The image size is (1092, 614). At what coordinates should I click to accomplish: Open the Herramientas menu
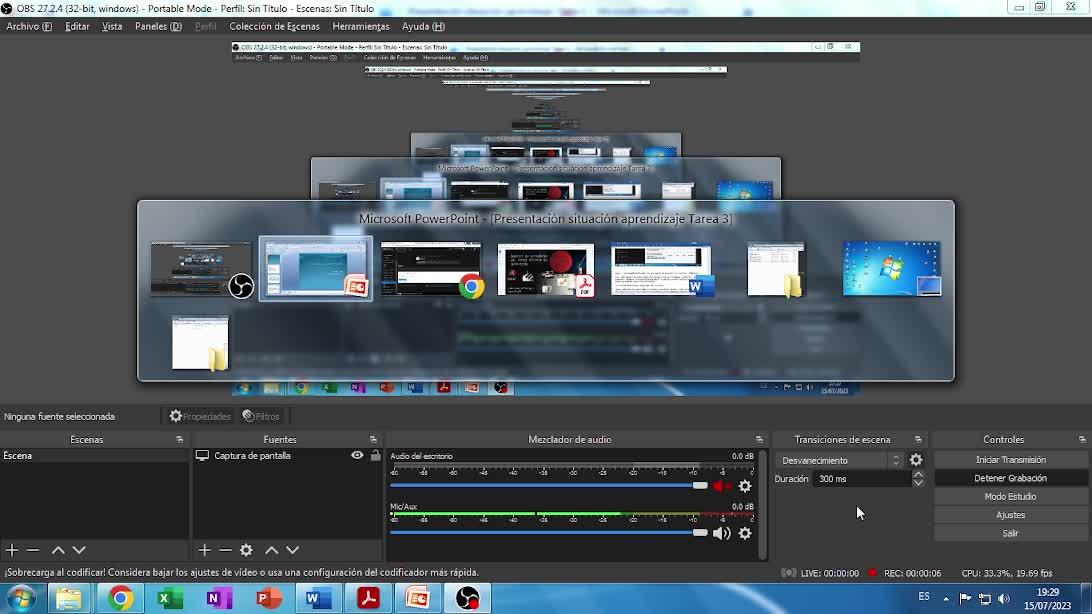(x=360, y=26)
